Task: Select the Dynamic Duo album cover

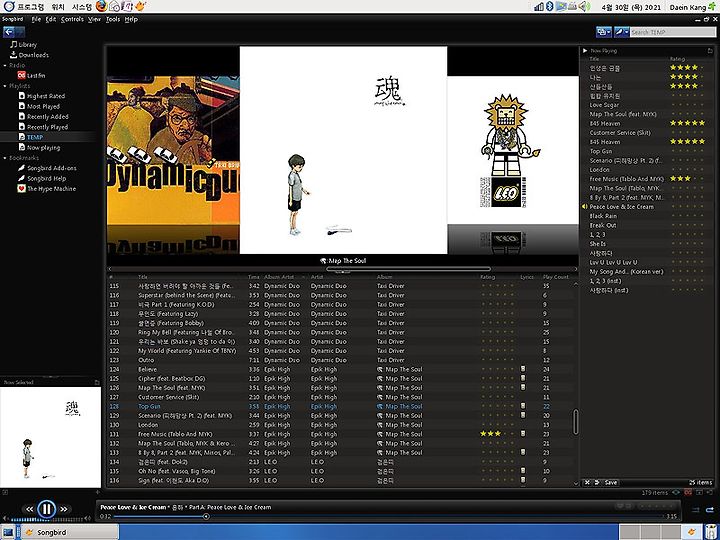Action: click(x=173, y=150)
